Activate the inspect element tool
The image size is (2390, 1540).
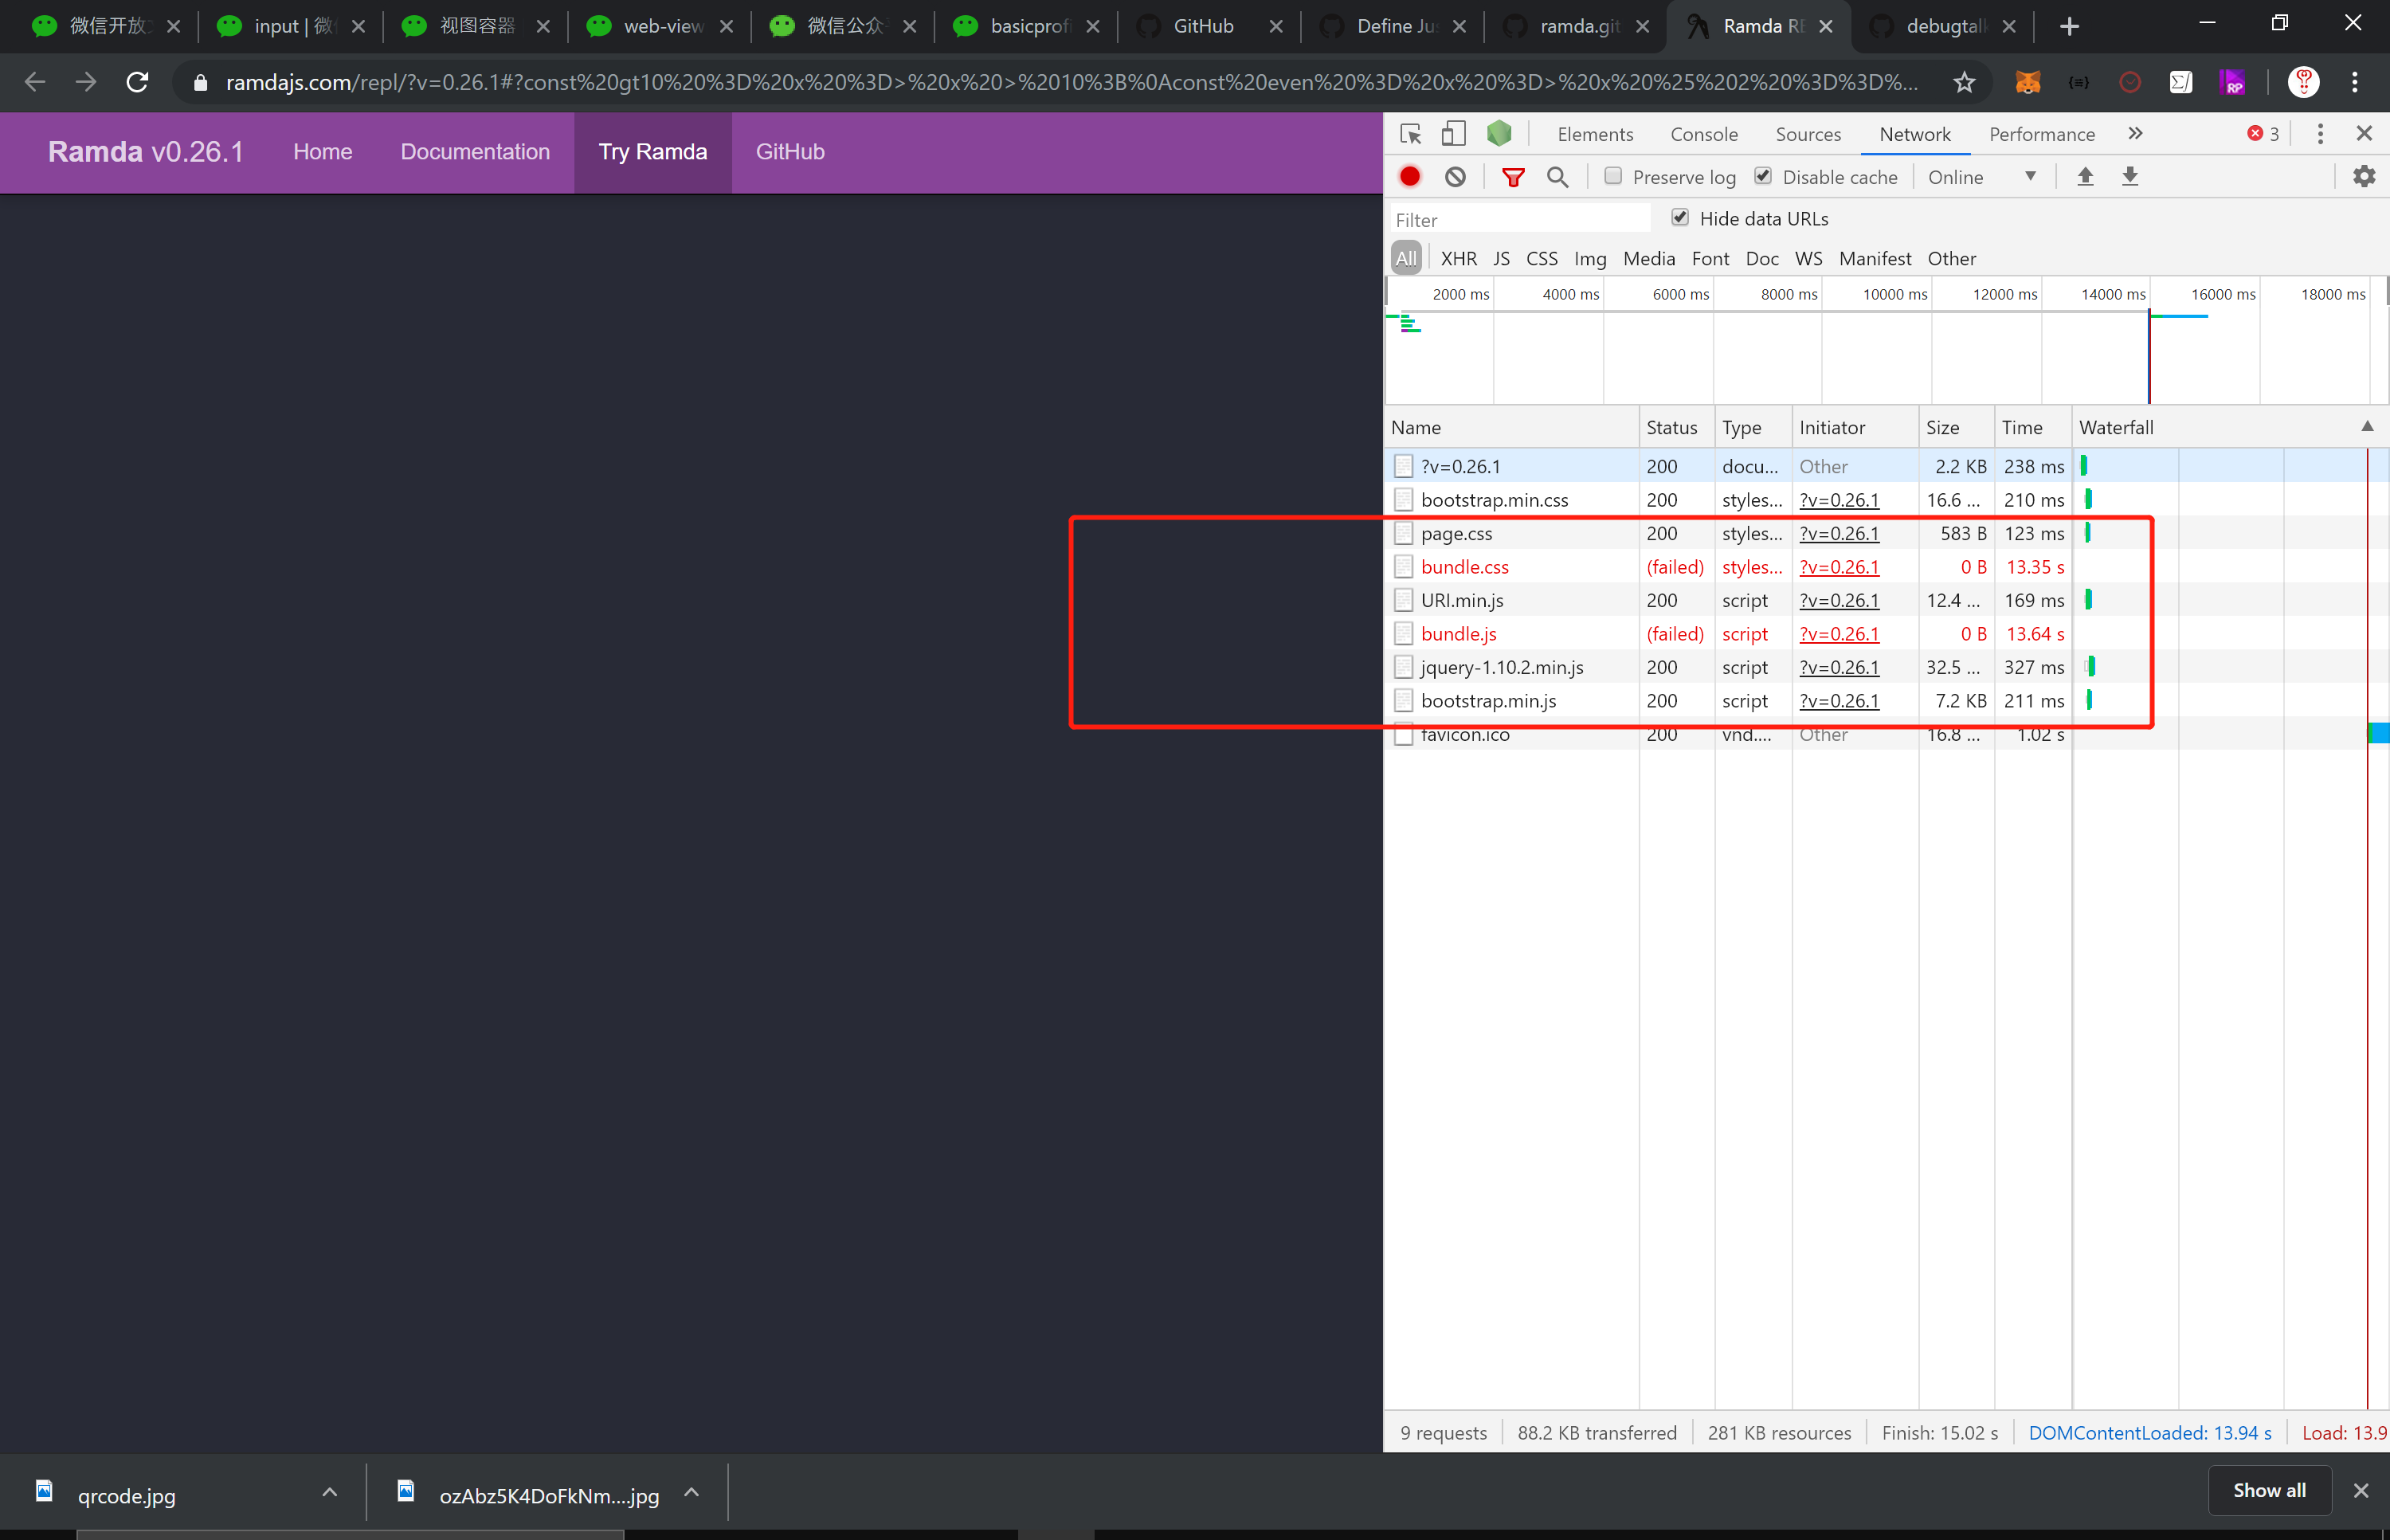1410,133
